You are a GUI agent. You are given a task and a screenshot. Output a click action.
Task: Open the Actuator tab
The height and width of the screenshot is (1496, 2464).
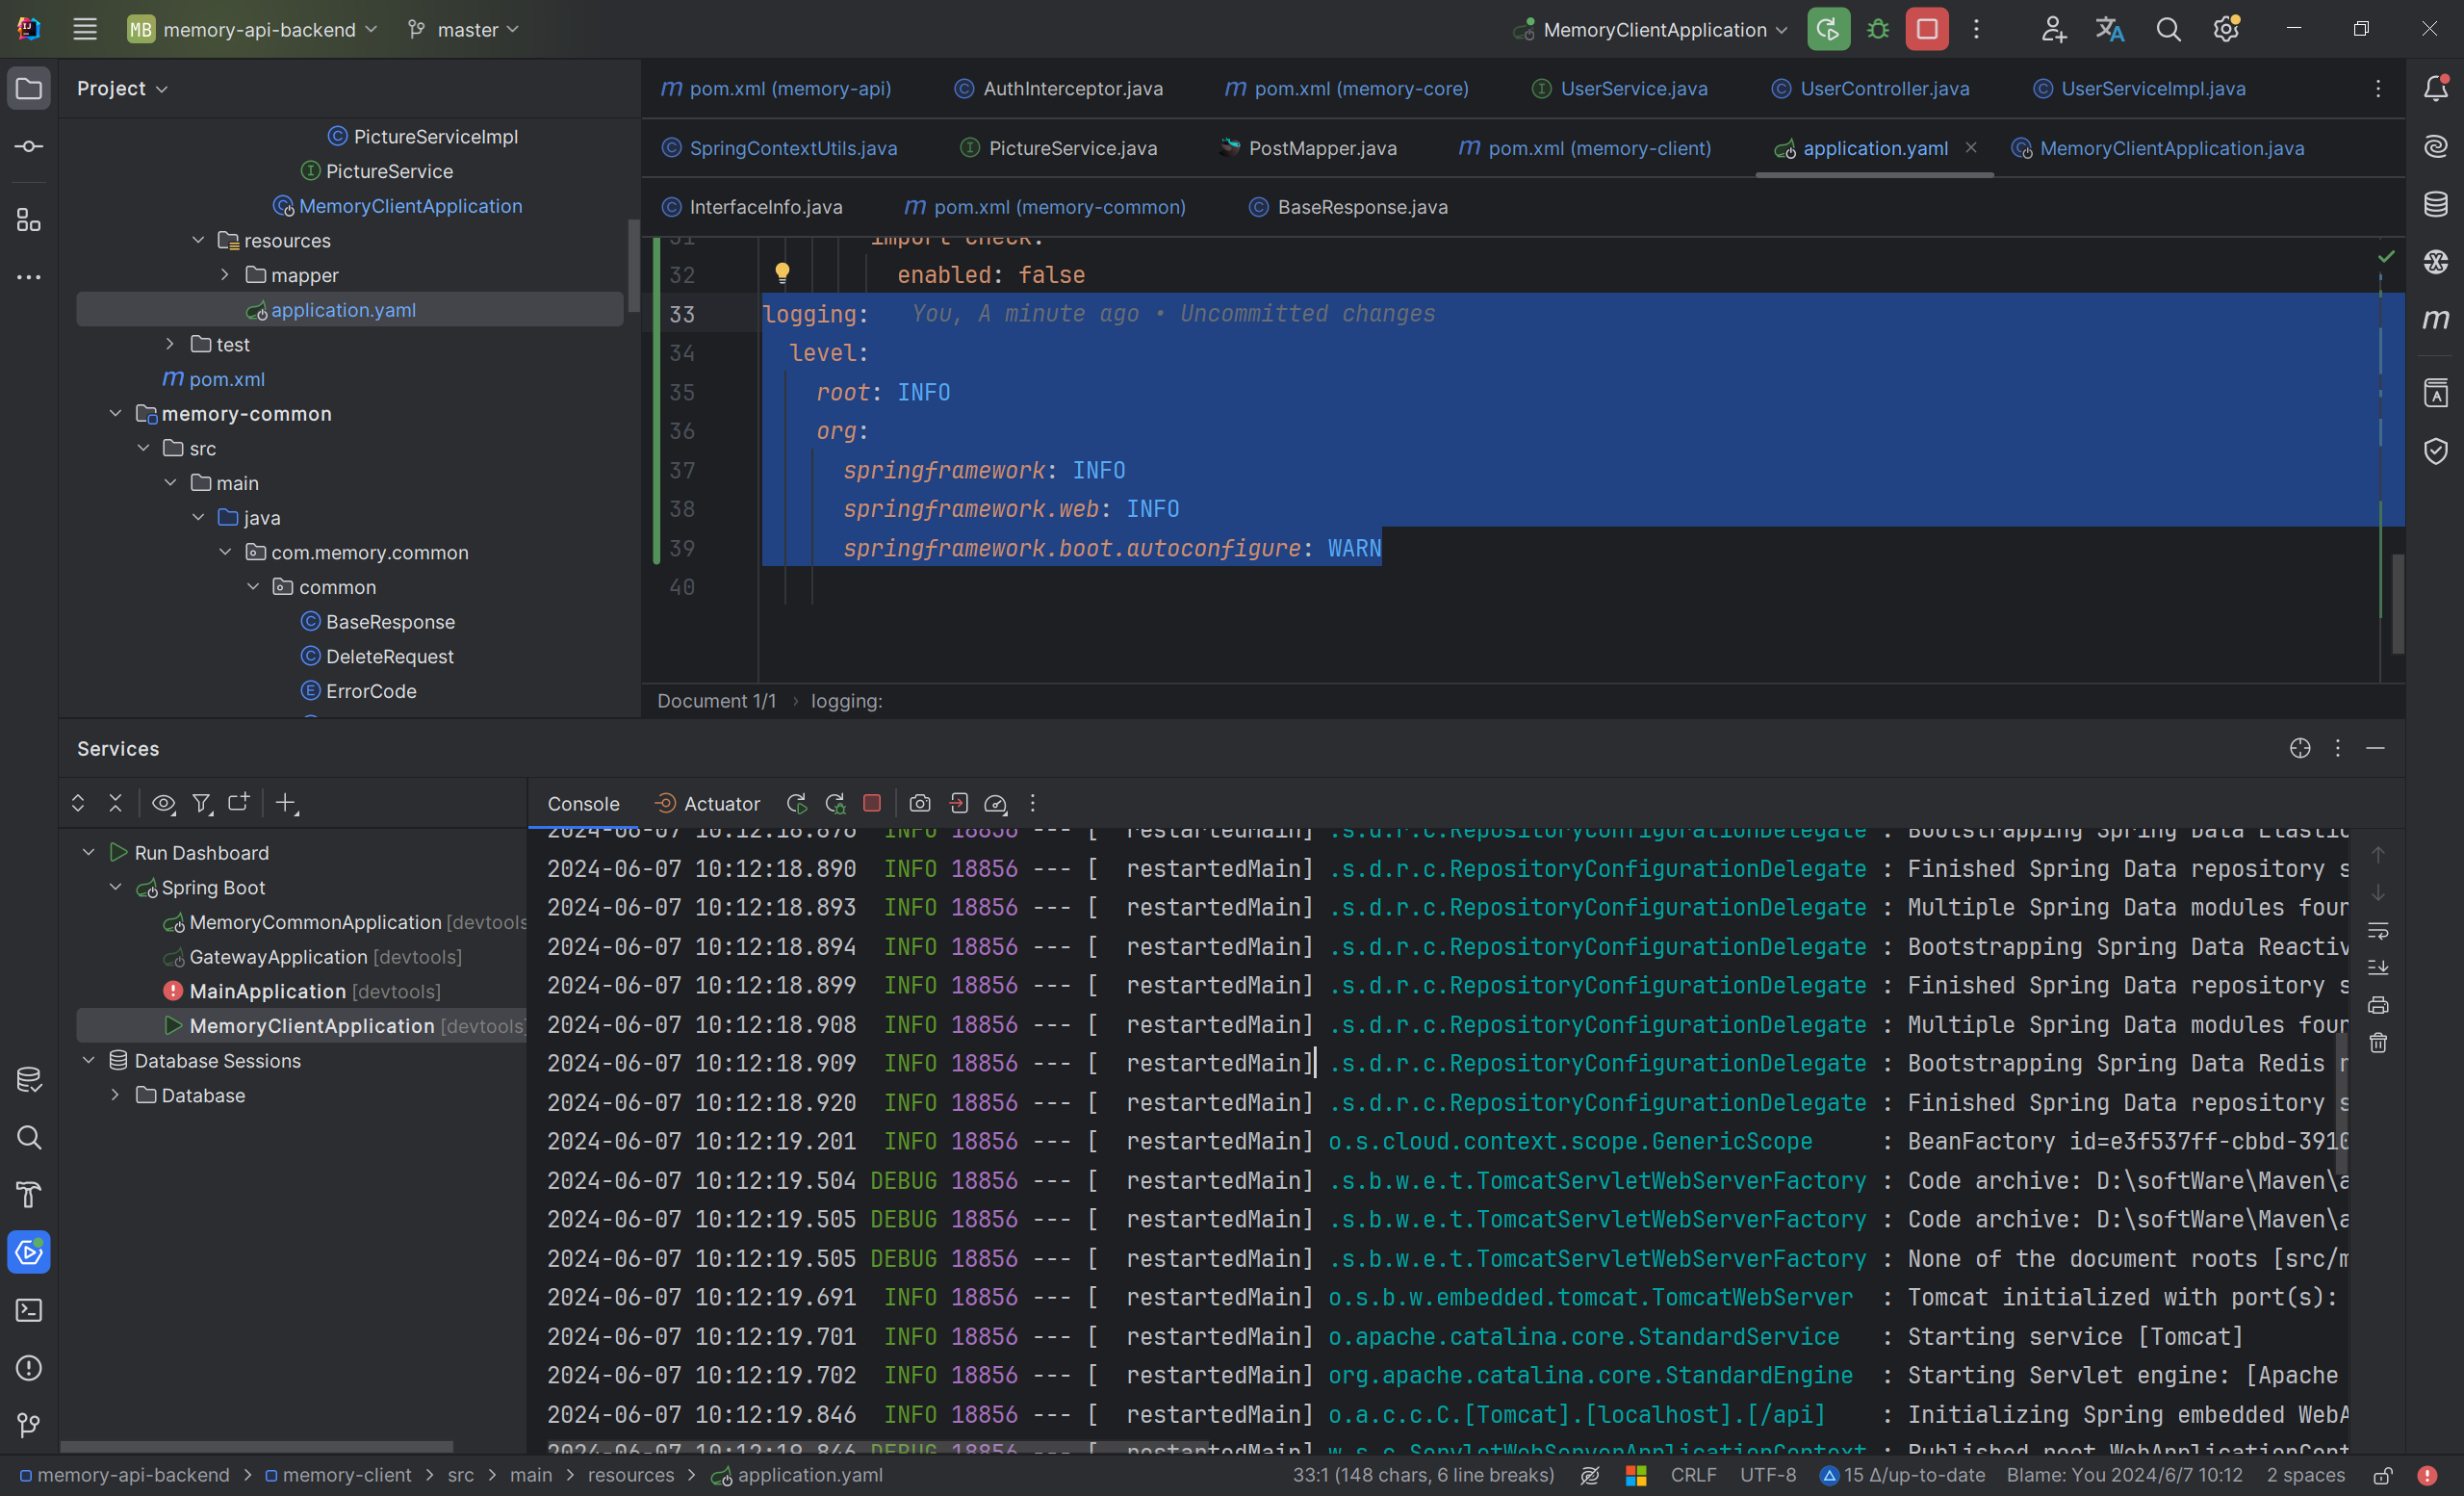point(707,803)
